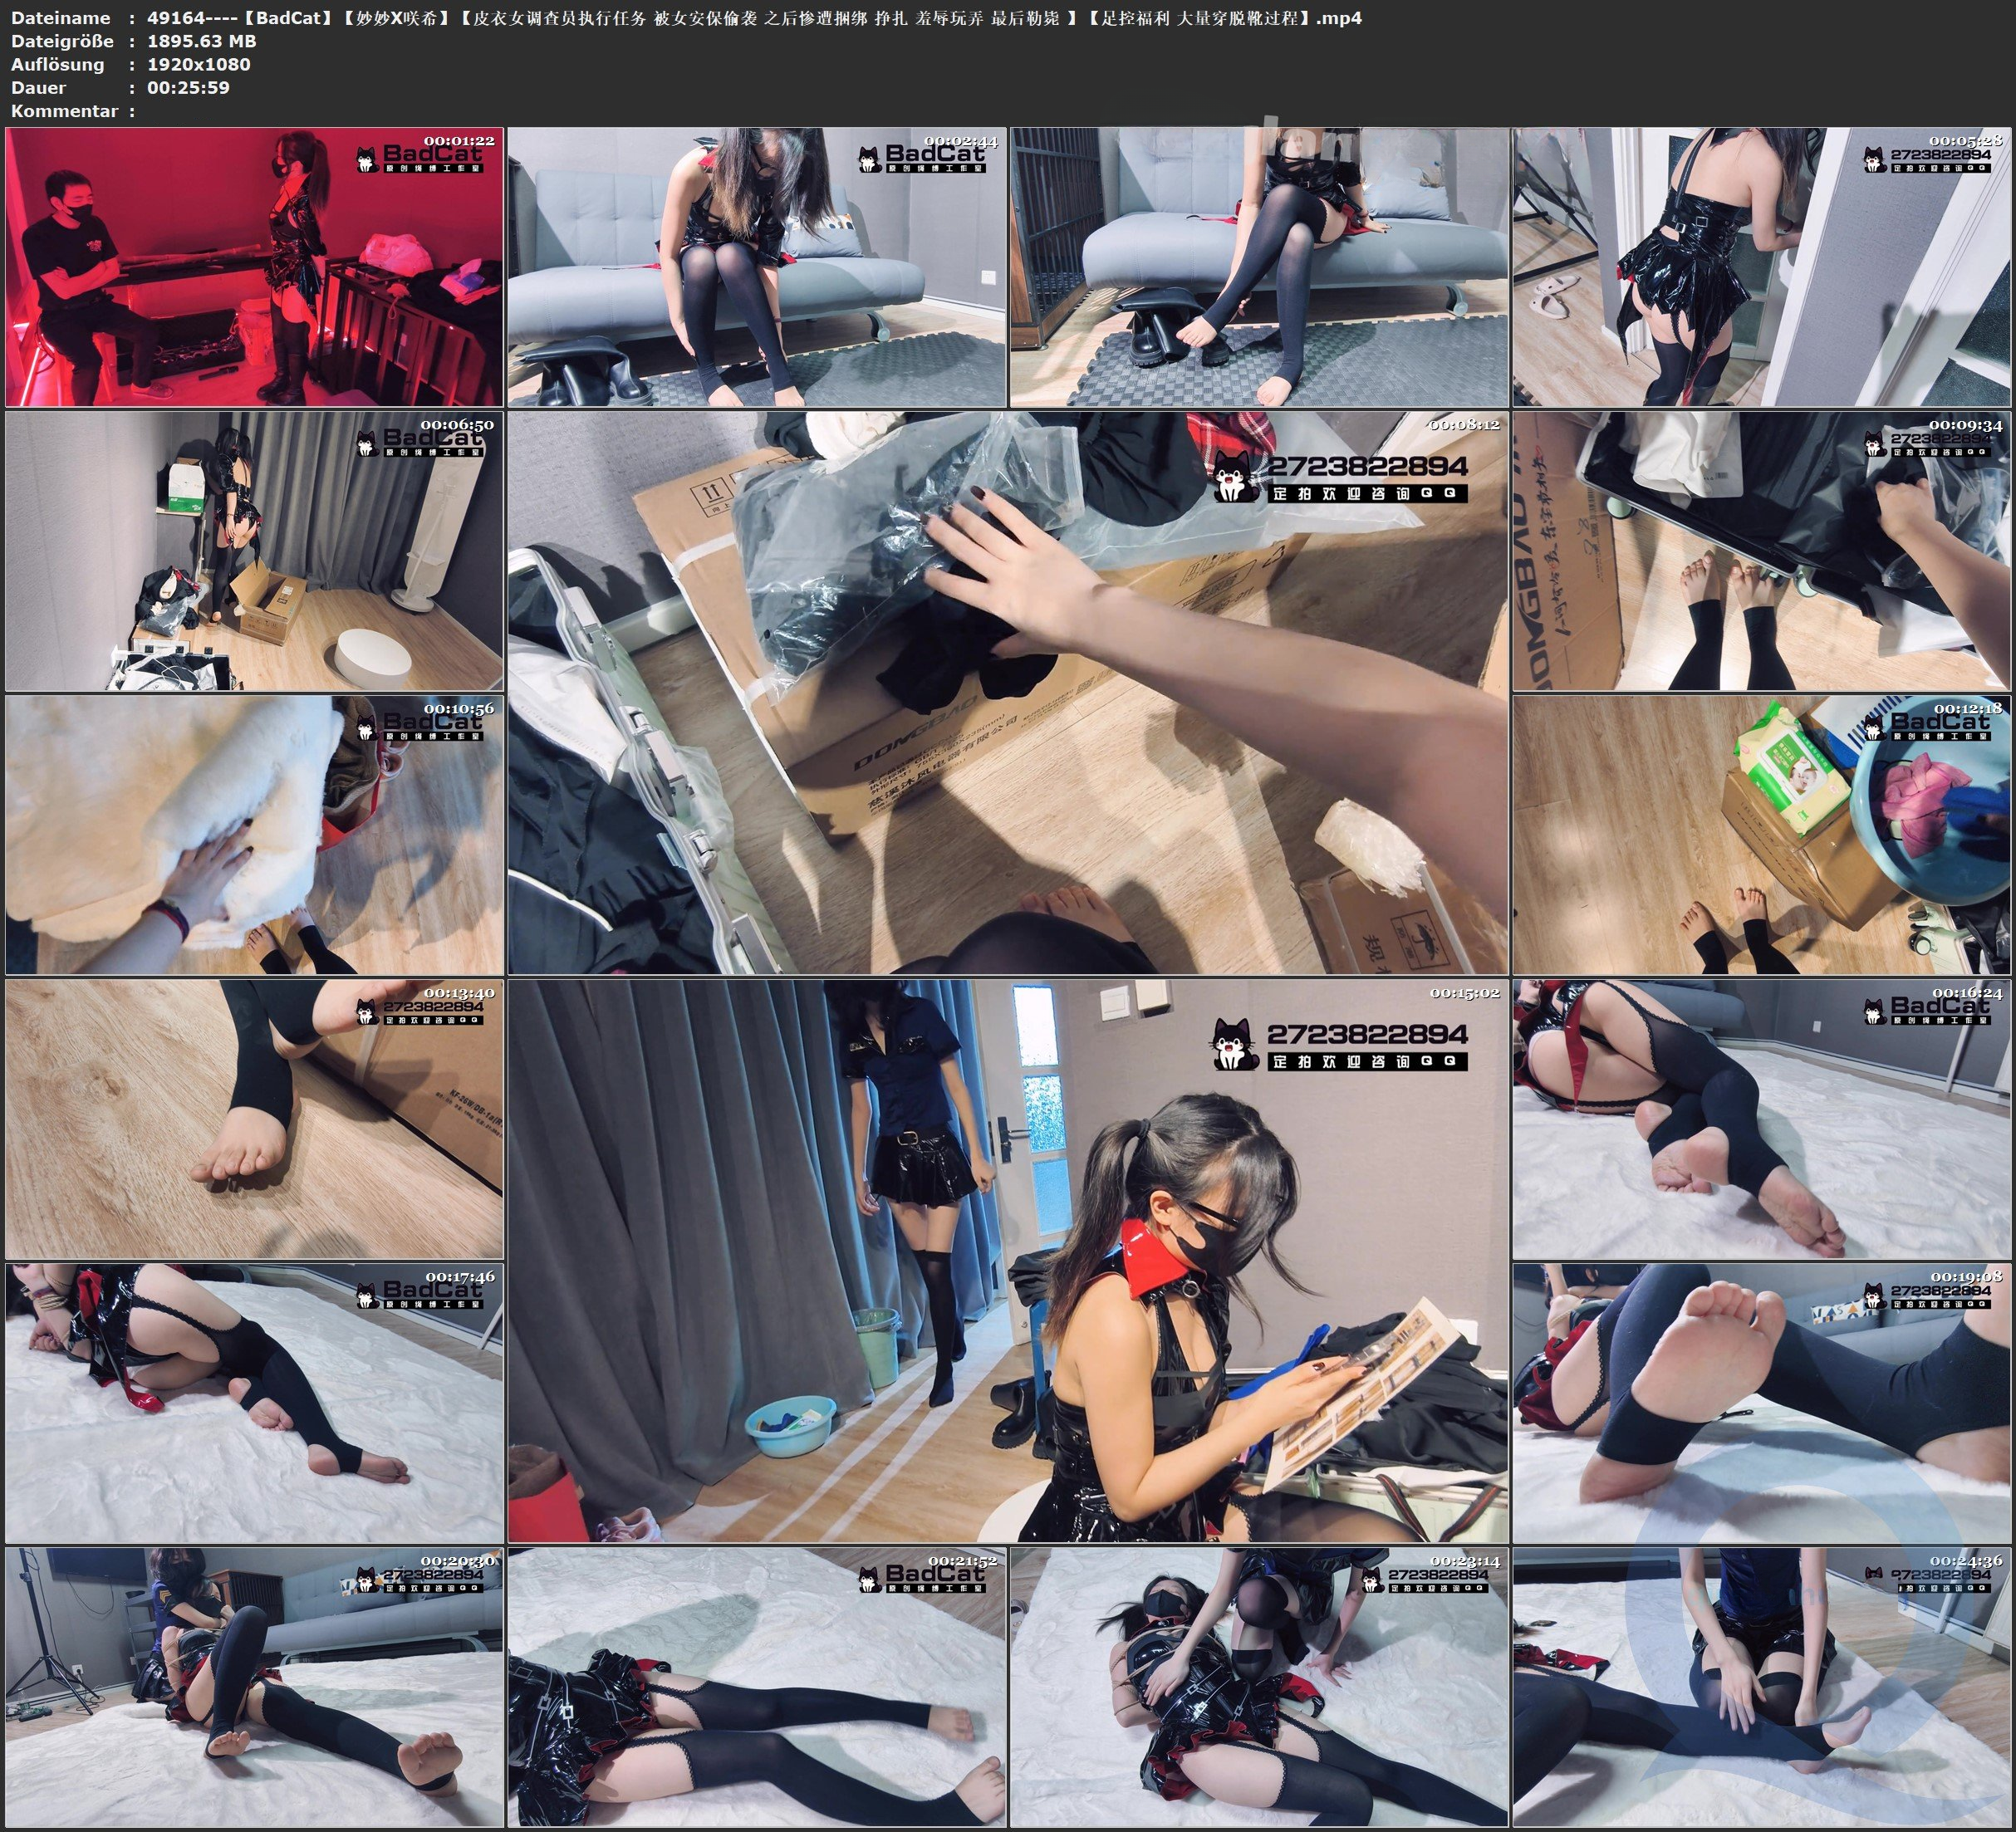The image size is (2016, 1832).
Task: Open the large frame stamped 00:15:02
Action: (1007, 1260)
